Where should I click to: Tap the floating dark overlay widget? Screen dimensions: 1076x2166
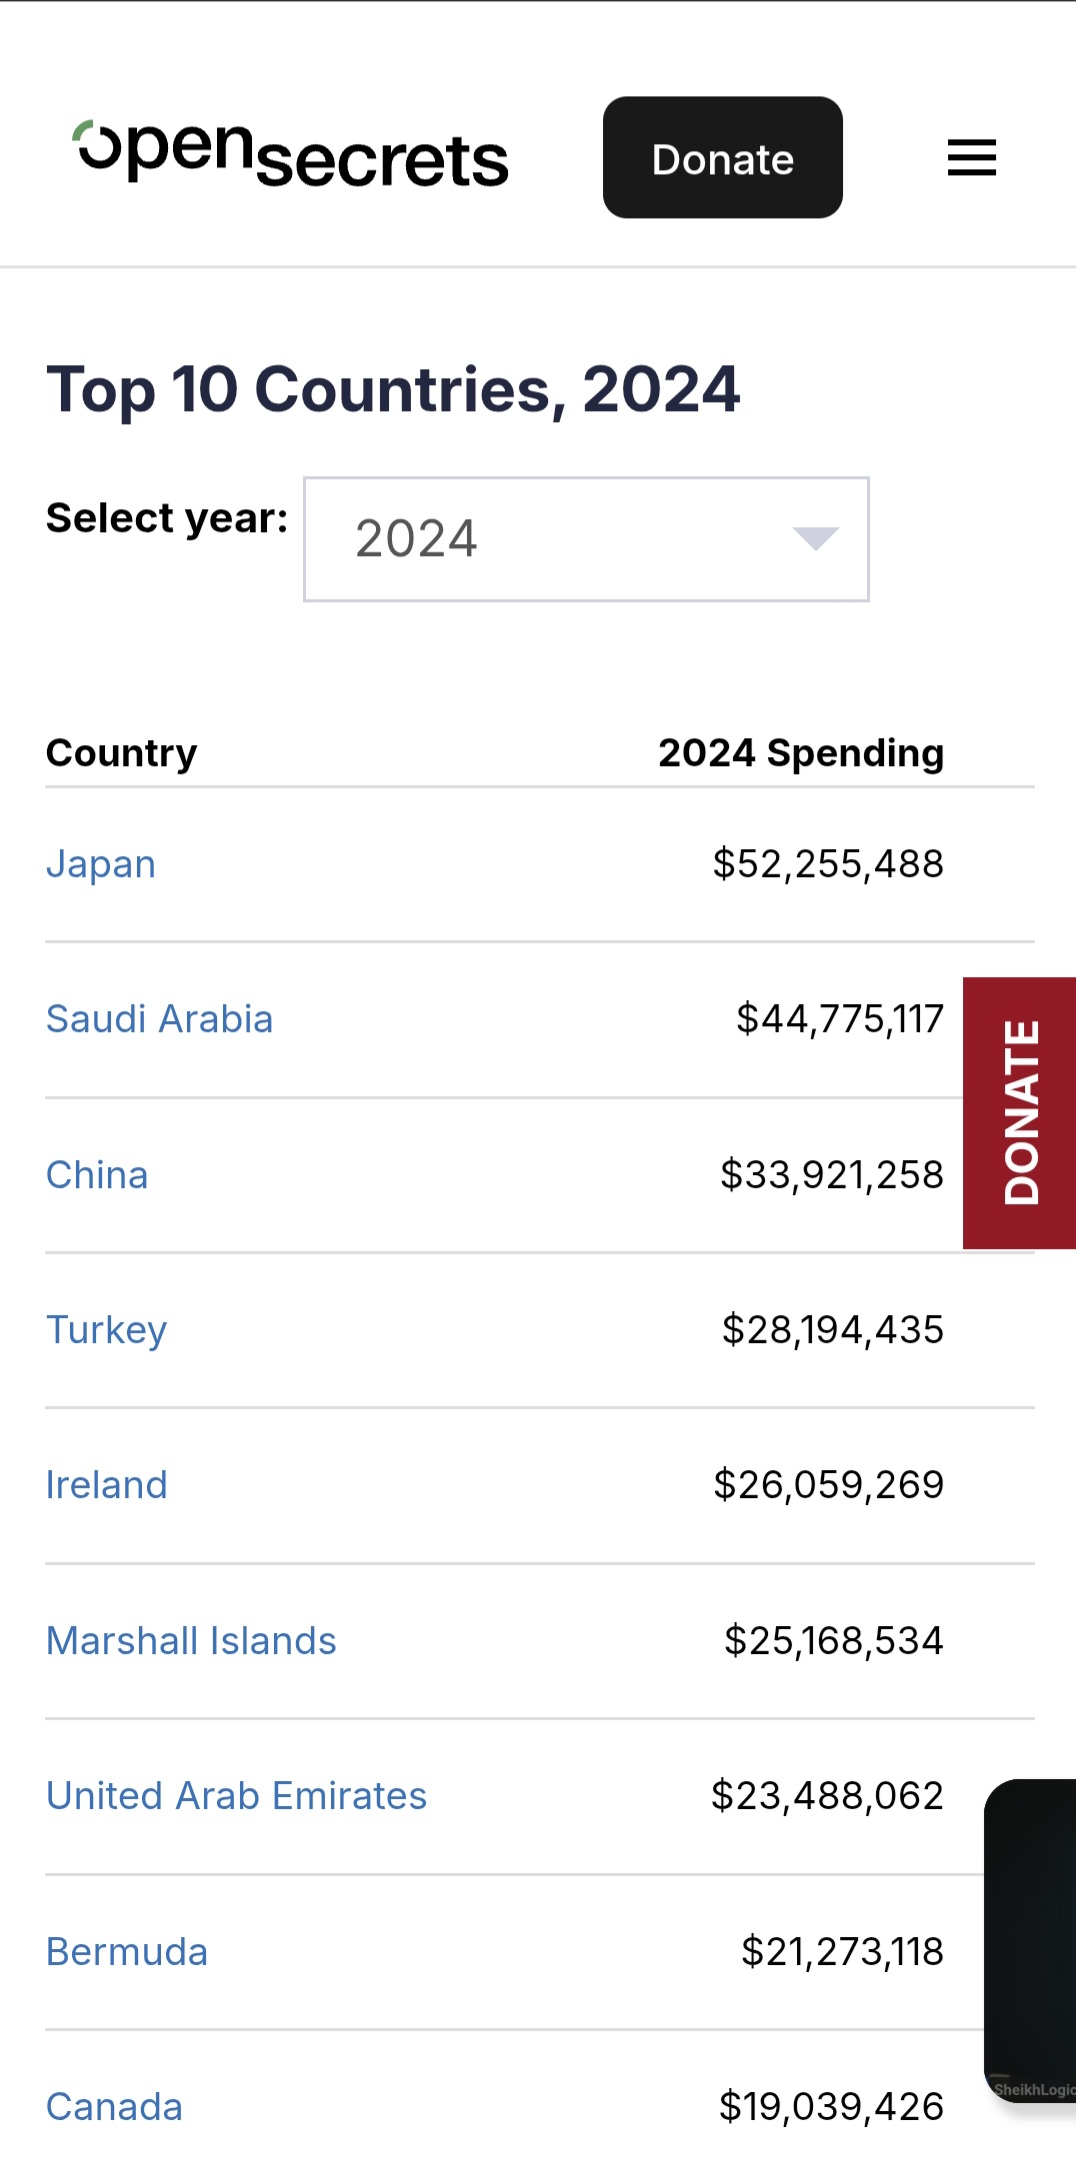1031,1938
